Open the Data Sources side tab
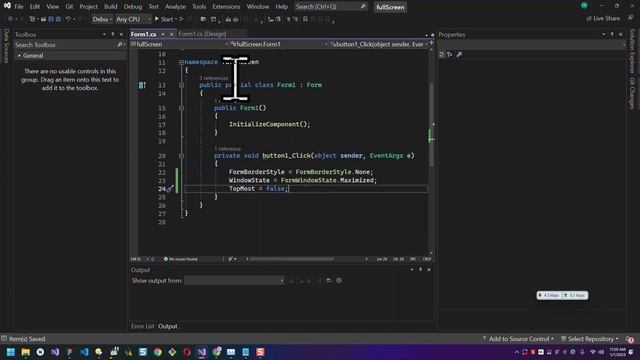 tap(6, 46)
